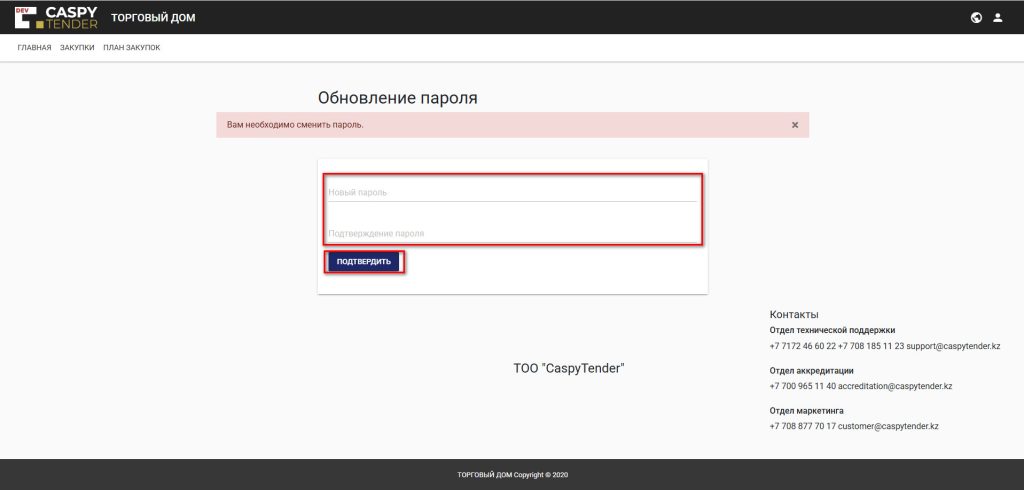Click the phone number +7 7172 46 60 22
Viewport: 1024px width, 490px height.
tap(802, 346)
